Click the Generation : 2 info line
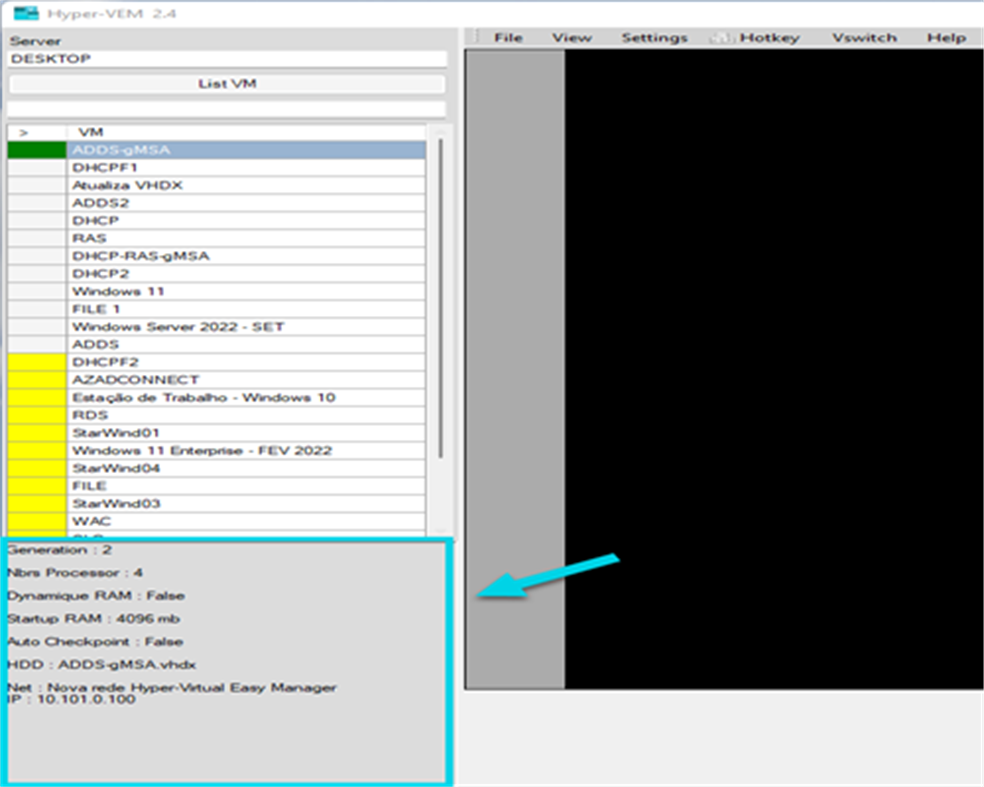The height and width of the screenshot is (787, 984). [x=60, y=550]
